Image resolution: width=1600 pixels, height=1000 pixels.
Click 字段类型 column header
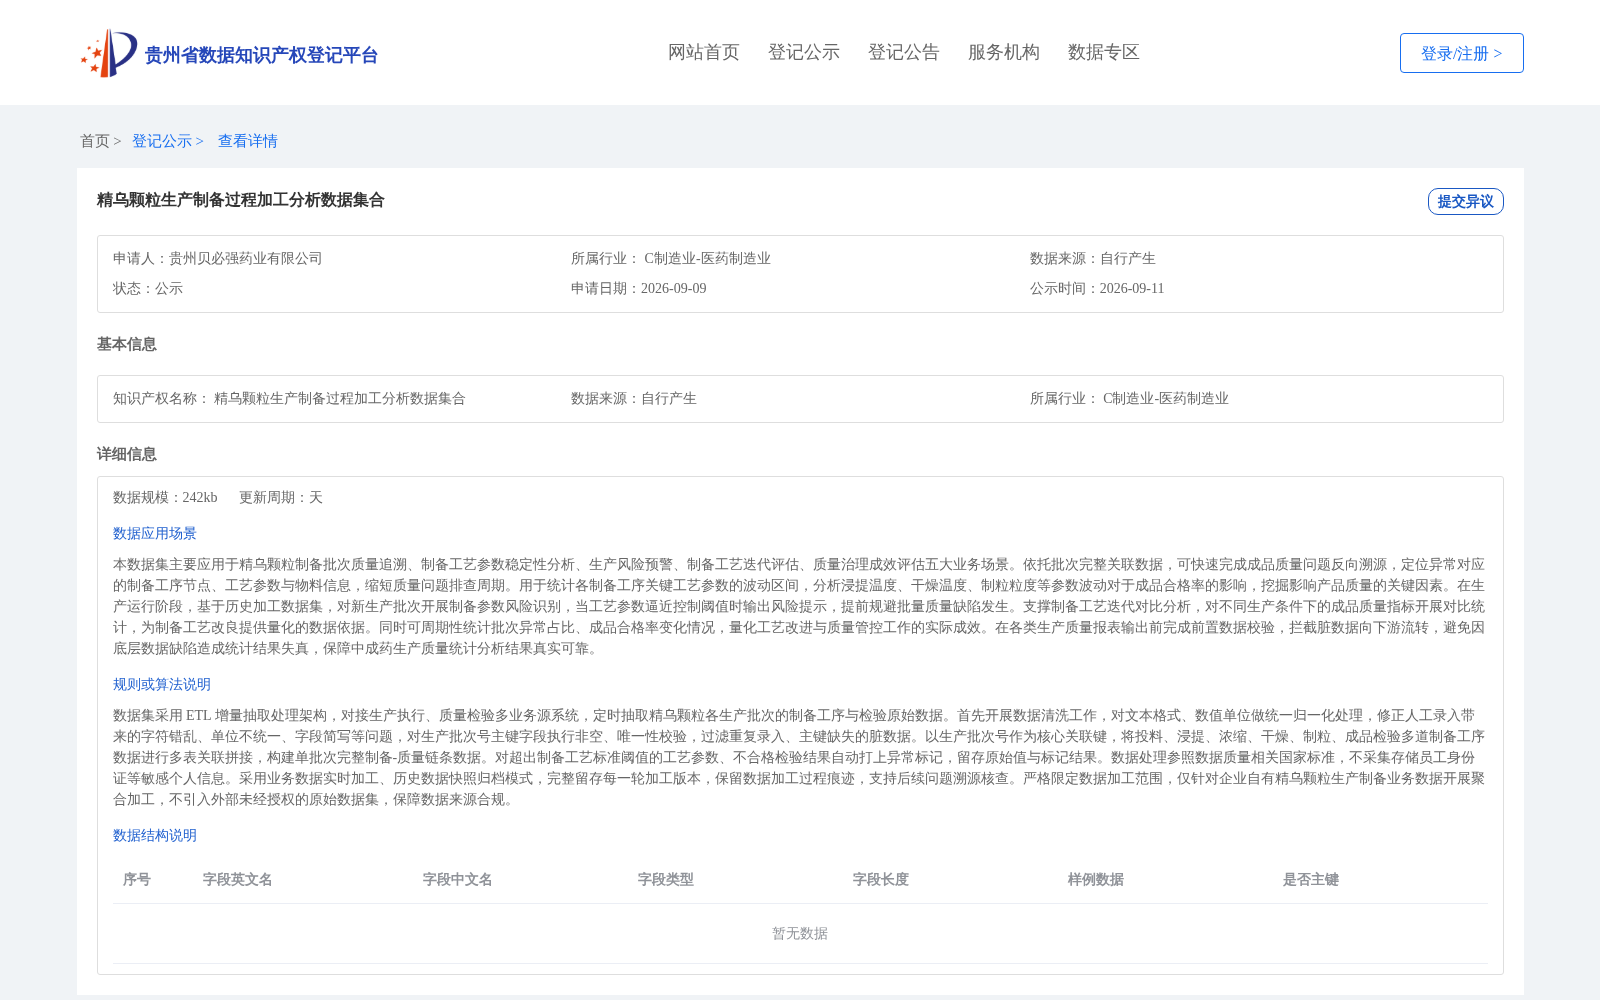666,879
